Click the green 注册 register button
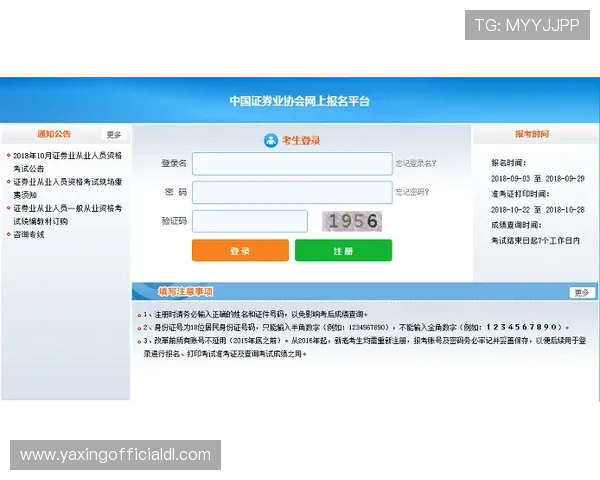This screenshot has height=480, width=600. coord(343,251)
